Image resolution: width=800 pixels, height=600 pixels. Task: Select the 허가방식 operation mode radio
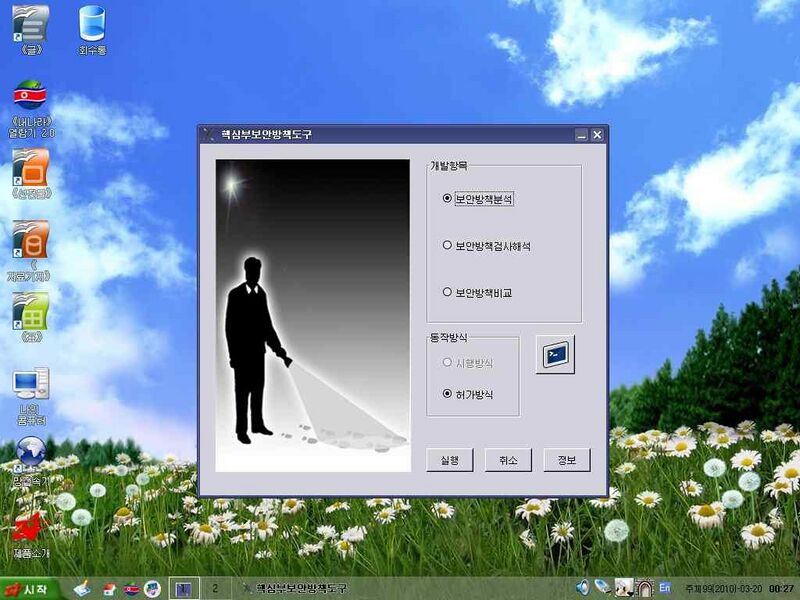click(x=447, y=394)
